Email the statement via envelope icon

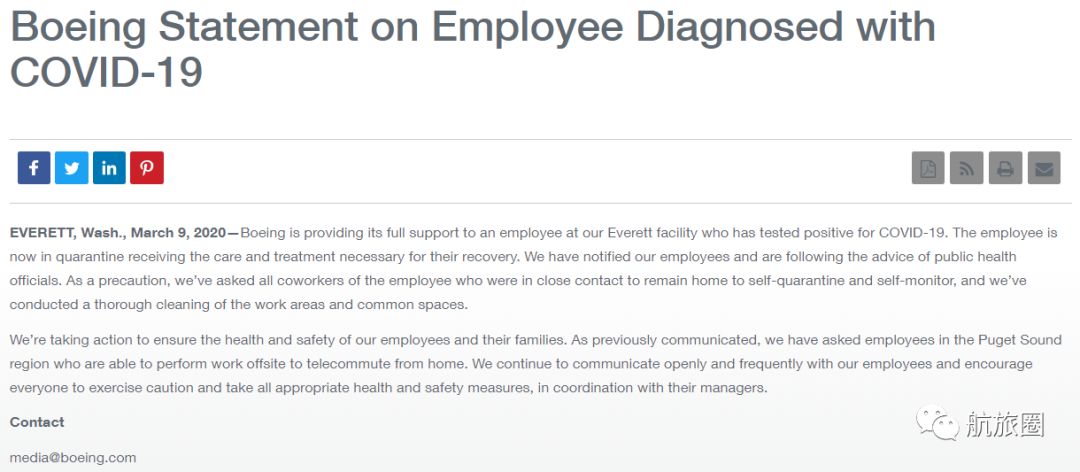click(x=1044, y=168)
